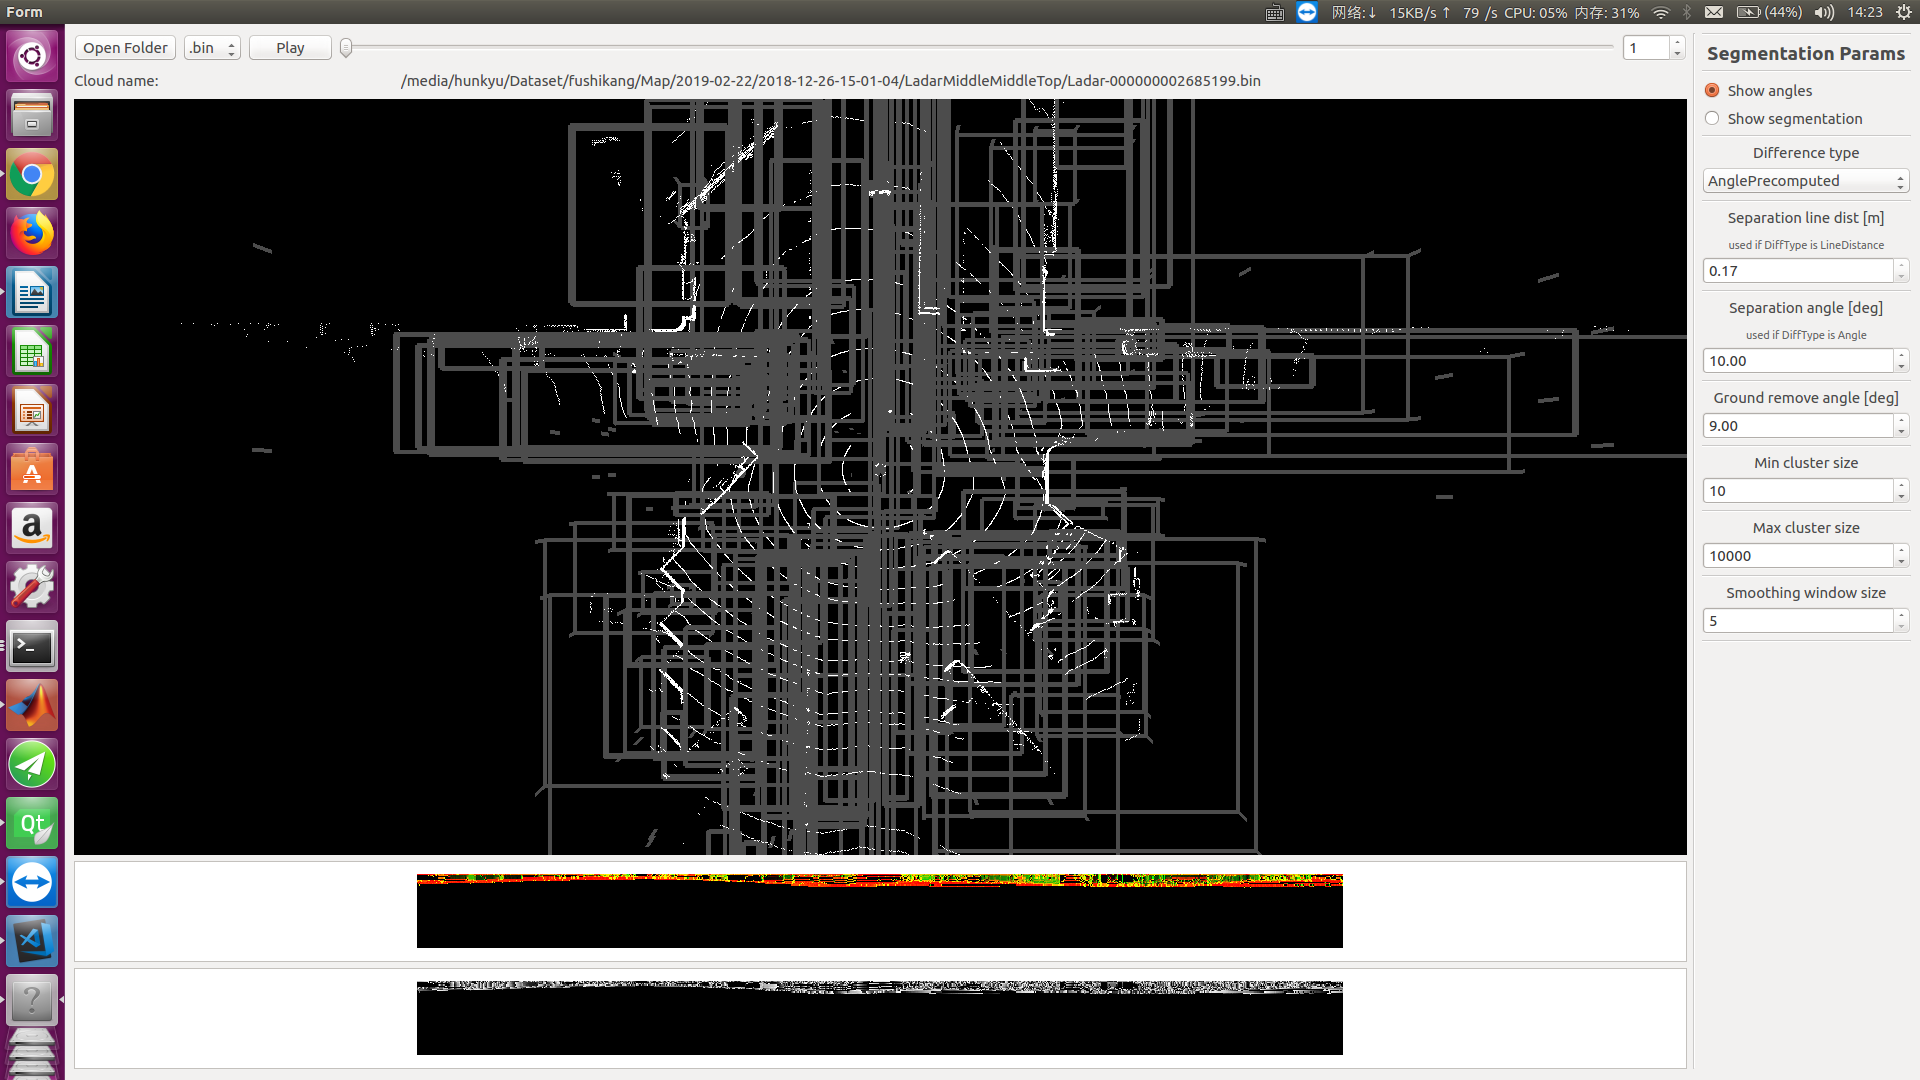This screenshot has width=1920, height=1080.
Task: Click the frame number input near Play slider
Action: pyautogui.click(x=1645, y=47)
